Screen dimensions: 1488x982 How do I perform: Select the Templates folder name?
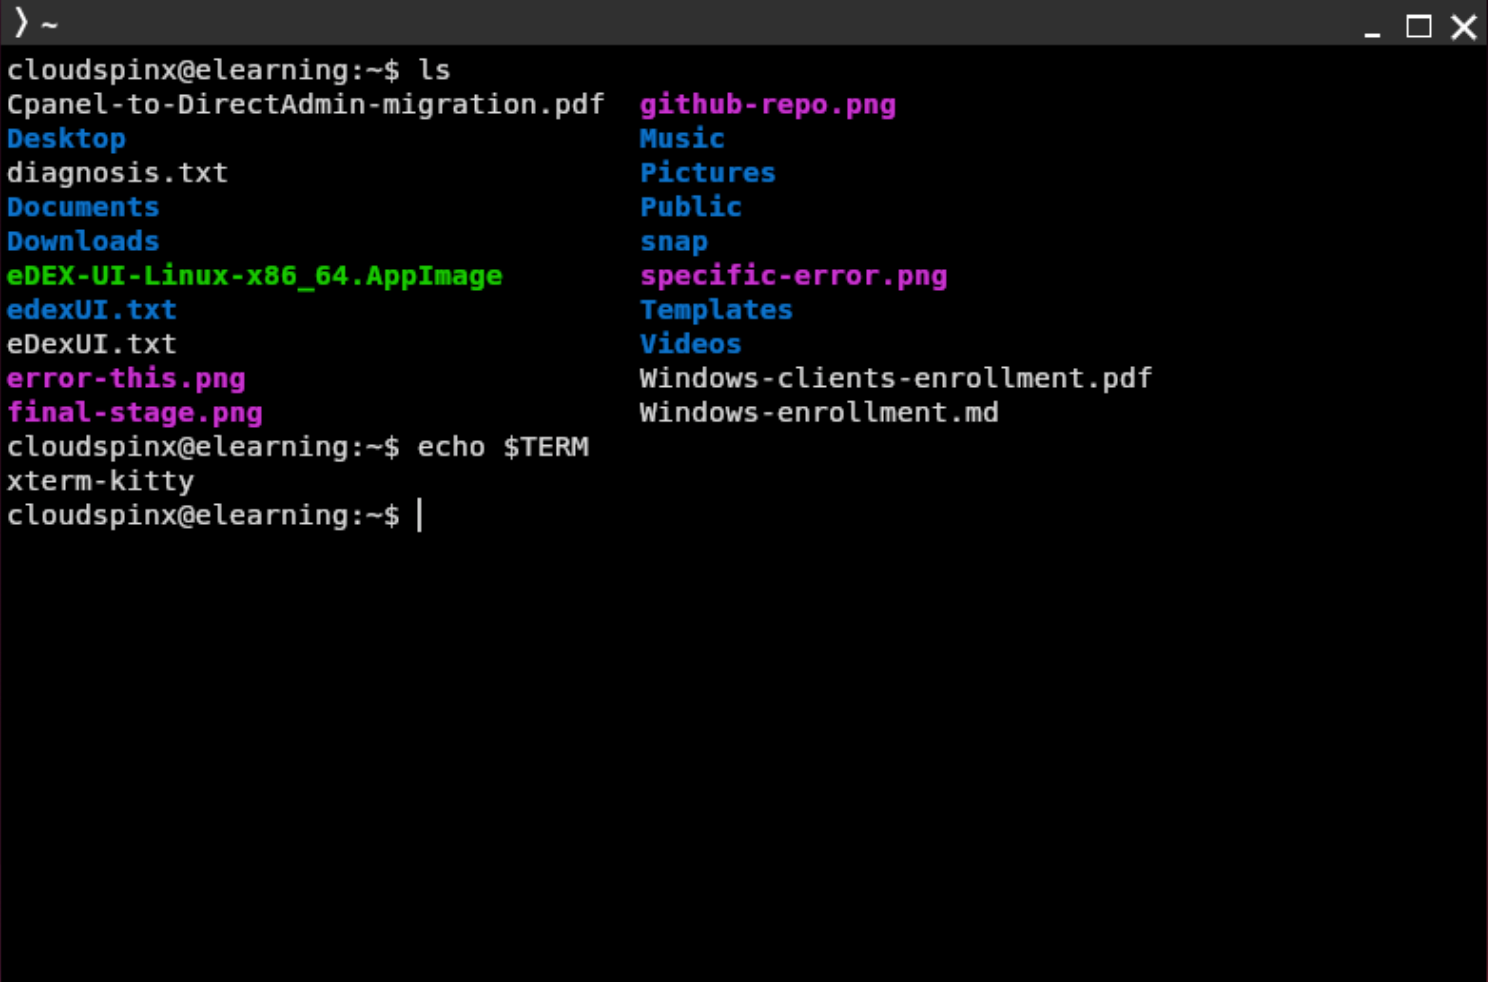coord(716,310)
